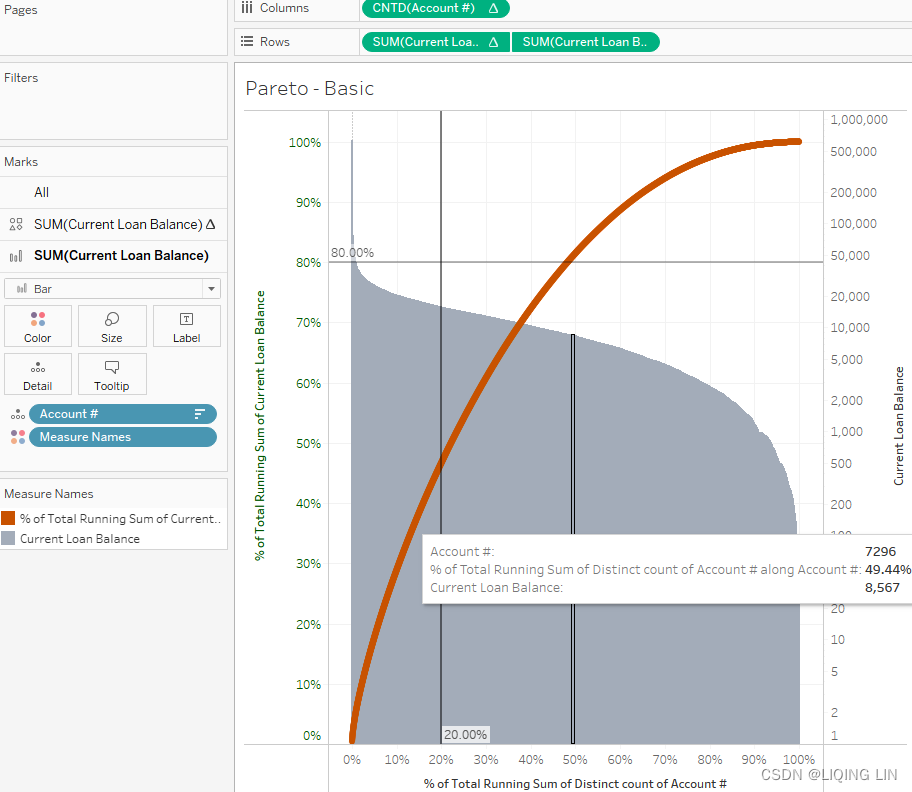Image resolution: width=912 pixels, height=792 pixels.
Task: Click the Columns shelf icon
Action: (x=247, y=7)
